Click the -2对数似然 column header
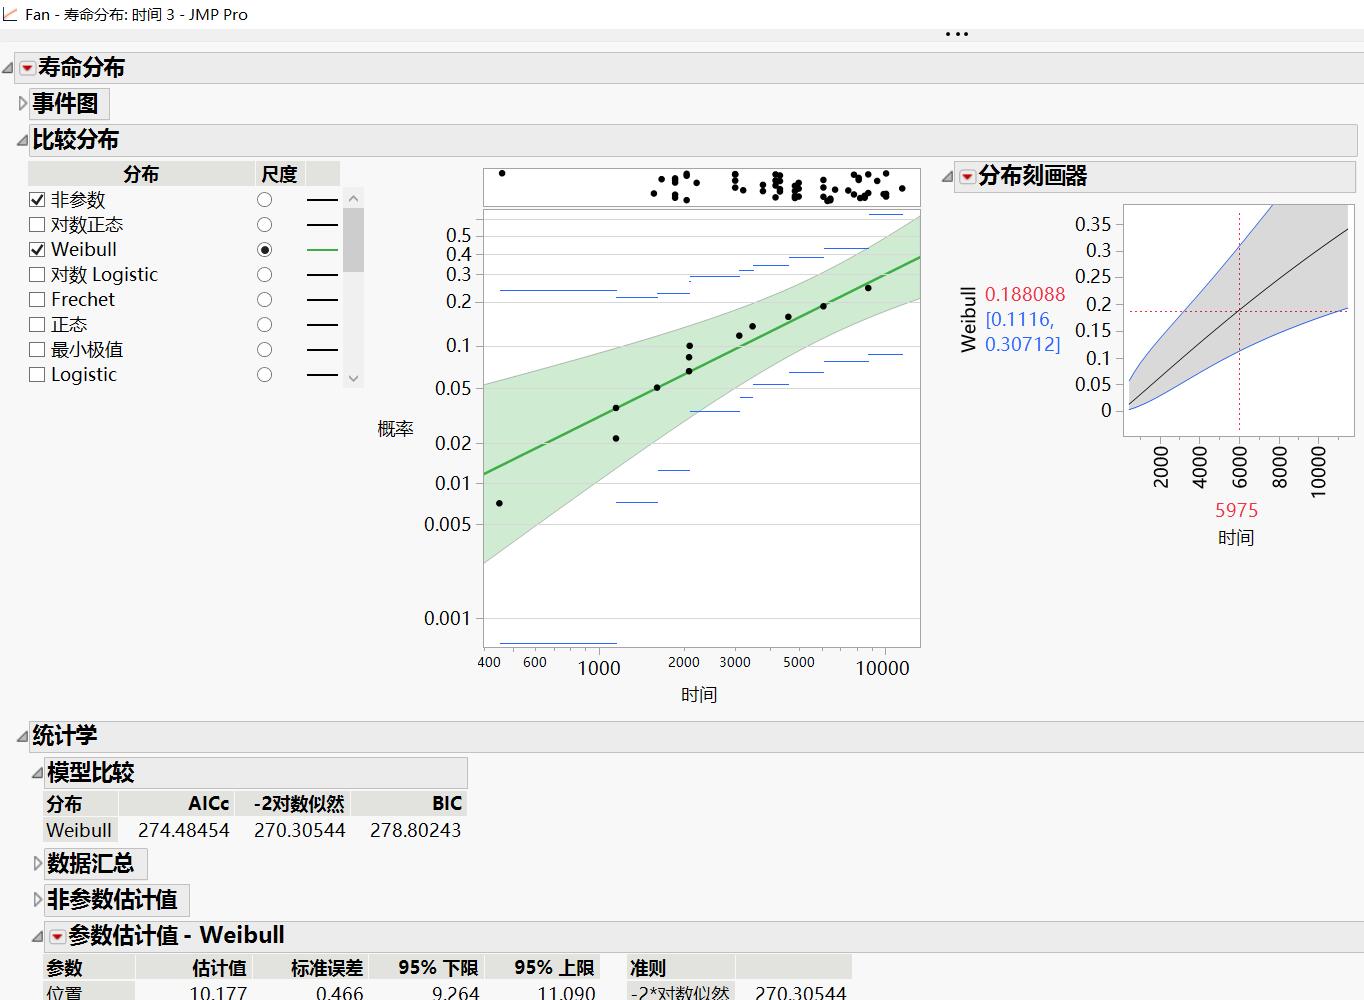Viewport: 1364px width, 1000px height. point(293,804)
